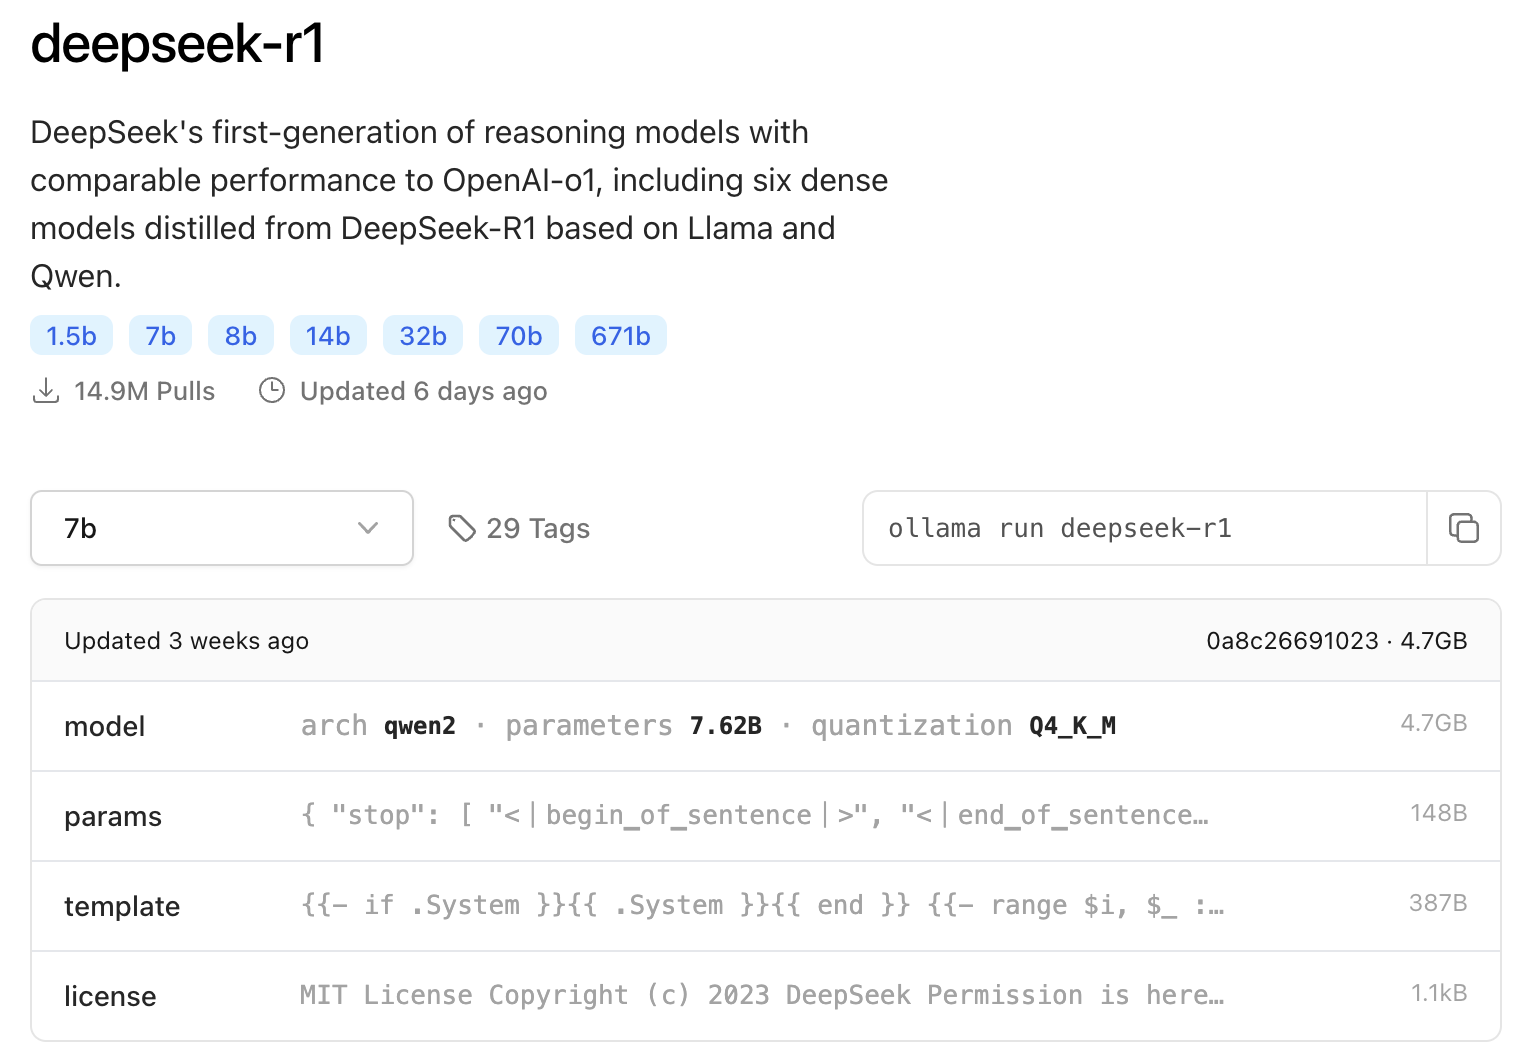Click the 0a8c26691023 digest hash
The width and height of the screenshot is (1520, 1056).
(x=1292, y=641)
